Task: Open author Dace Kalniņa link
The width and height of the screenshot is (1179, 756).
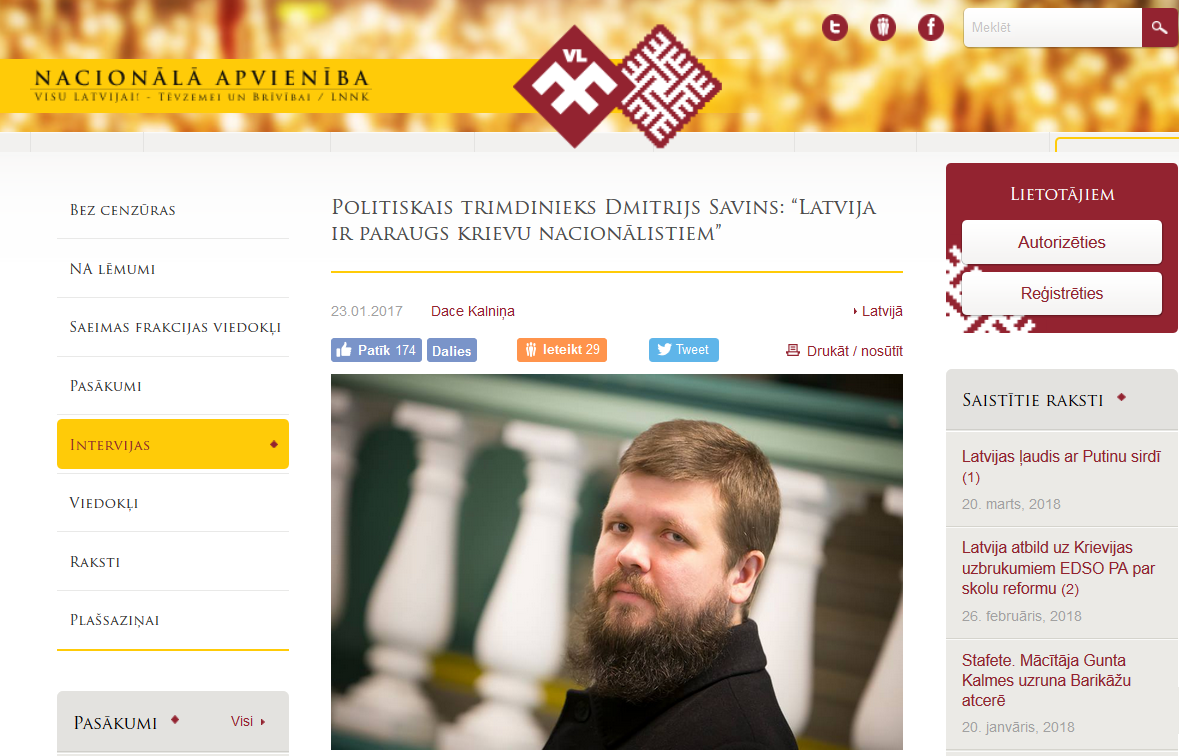Action: click(x=472, y=311)
